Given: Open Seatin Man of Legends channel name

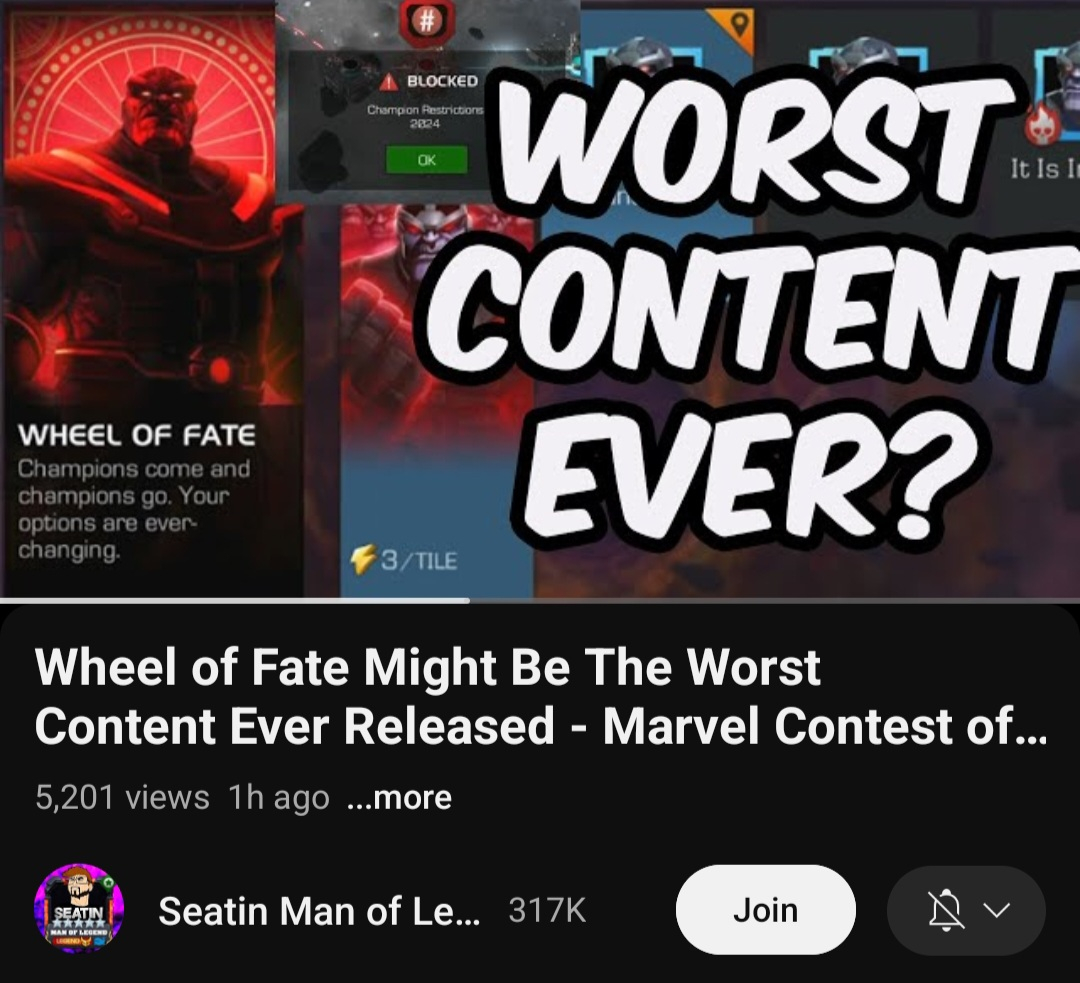Looking at the screenshot, I should [x=319, y=911].
